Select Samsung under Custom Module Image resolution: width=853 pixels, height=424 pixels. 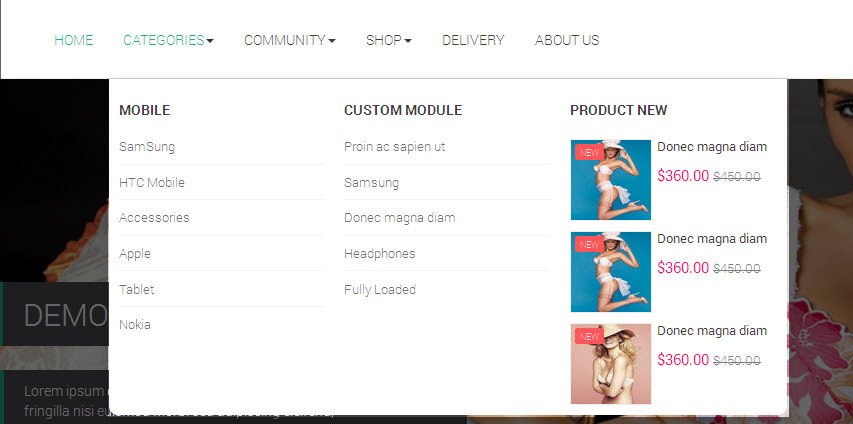(x=371, y=183)
